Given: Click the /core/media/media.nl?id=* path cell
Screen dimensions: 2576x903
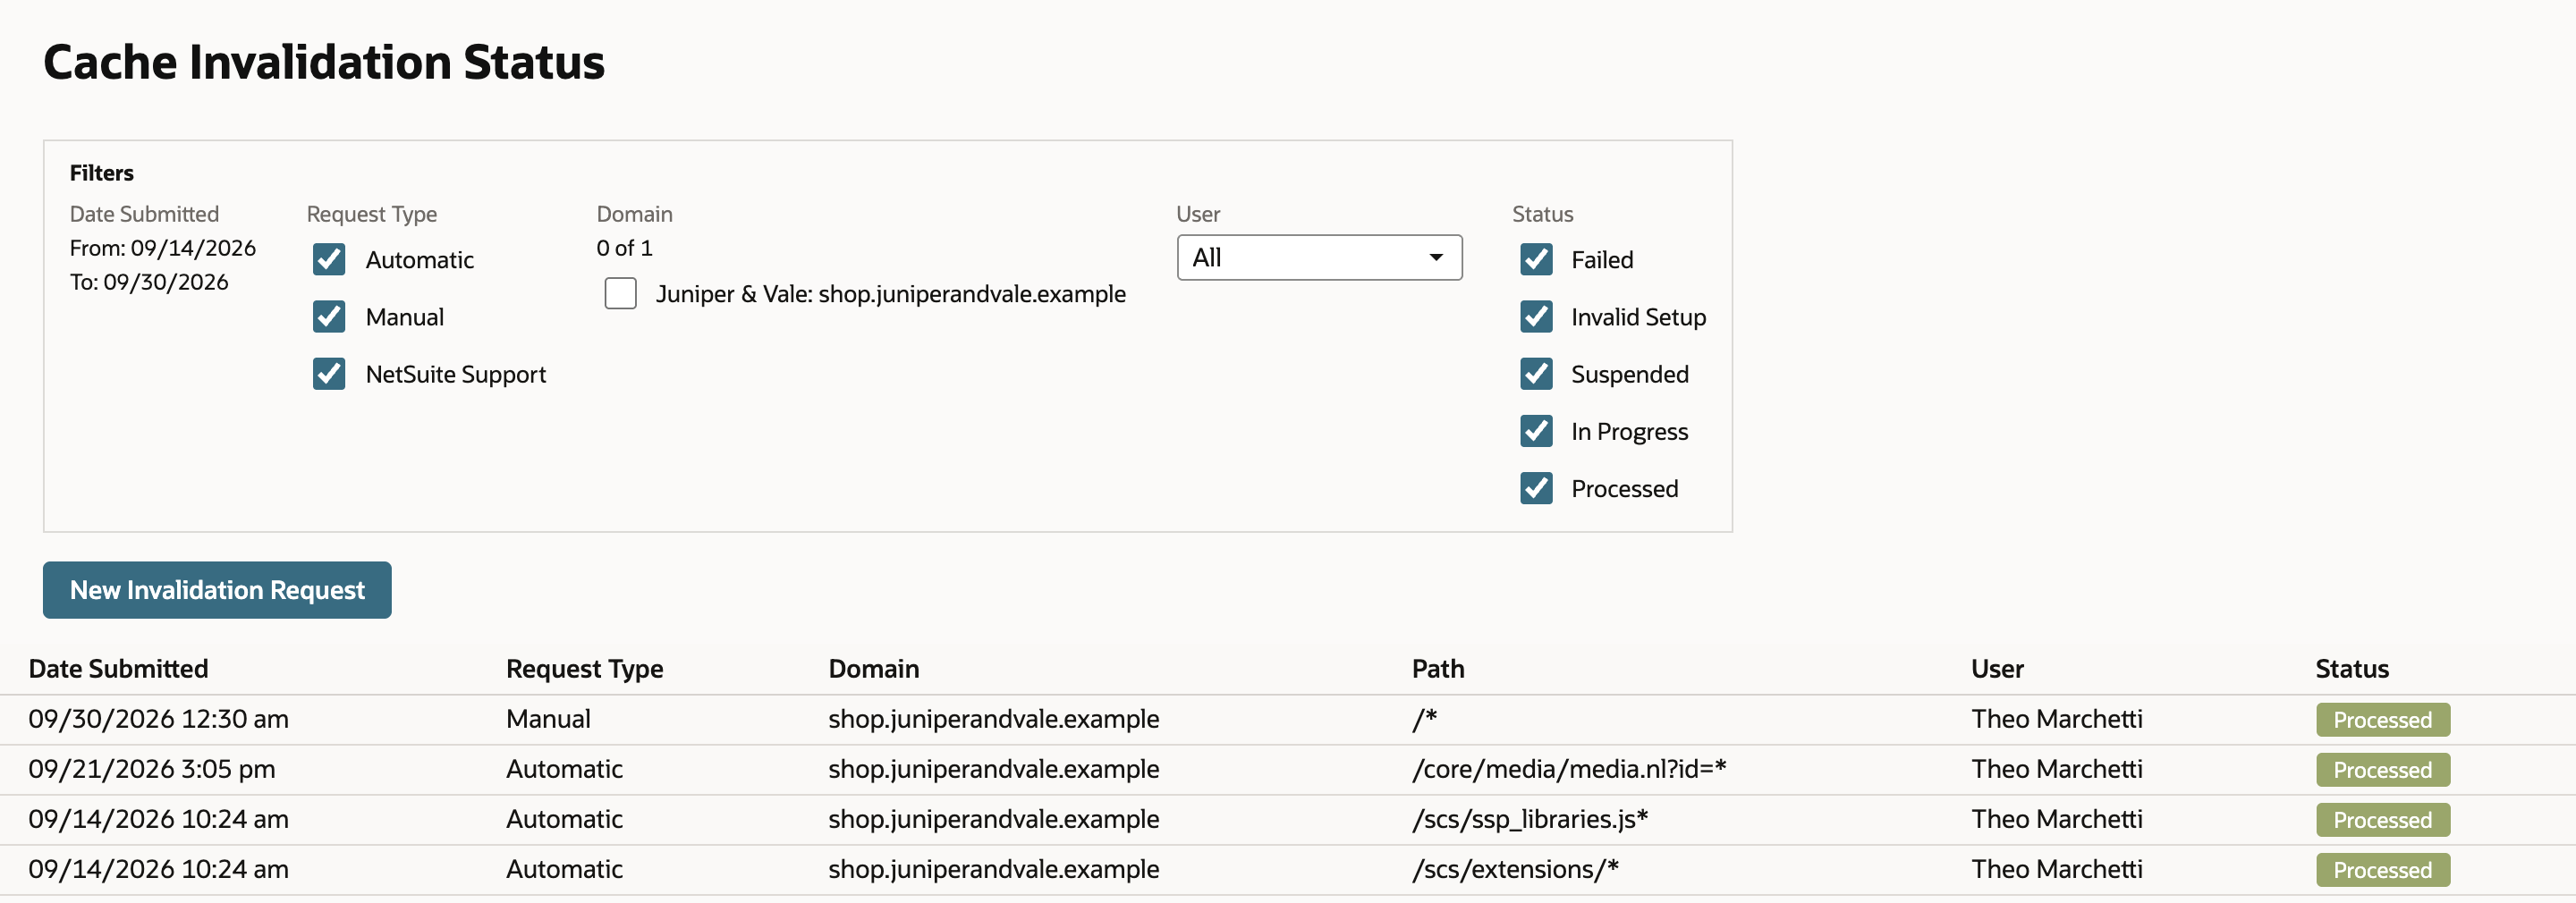Looking at the screenshot, I should (x=1569, y=769).
